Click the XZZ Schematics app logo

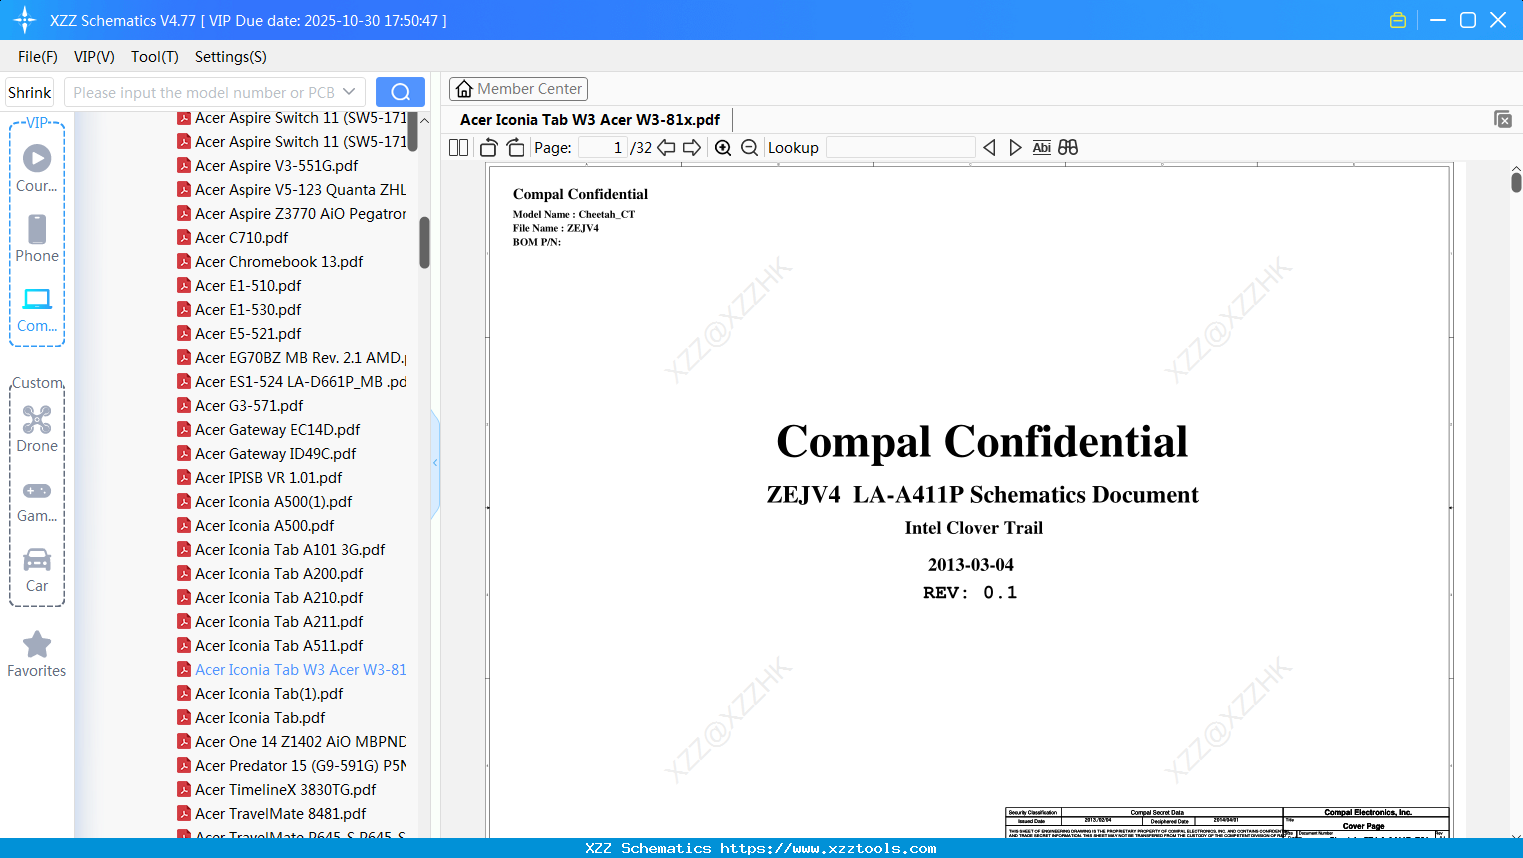point(25,20)
